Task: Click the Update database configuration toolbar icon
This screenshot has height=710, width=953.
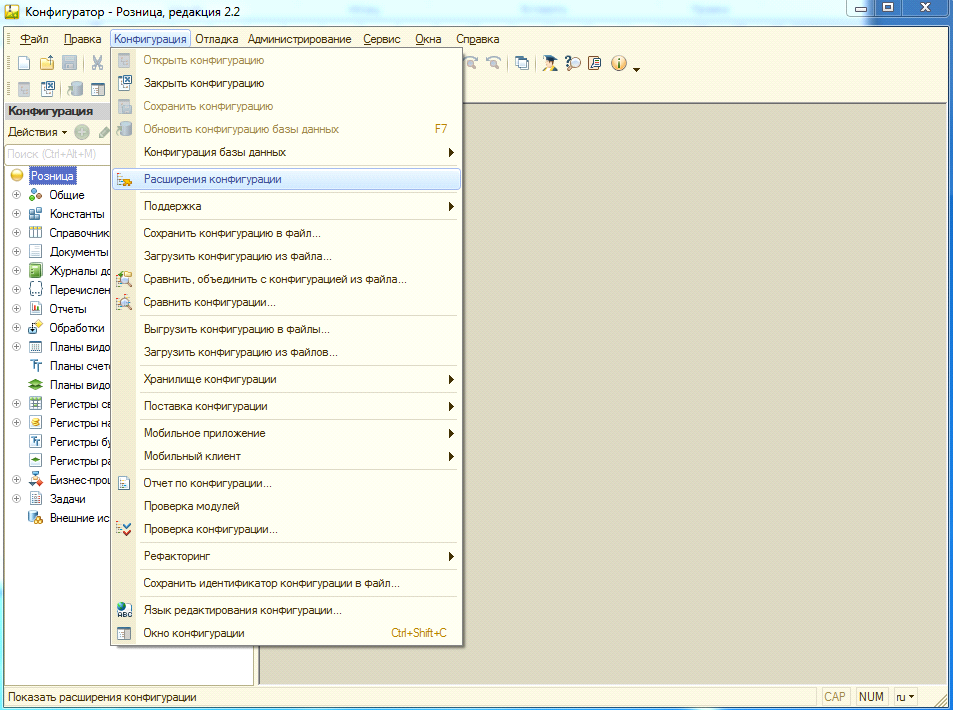Action: click(x=75, y=89)
